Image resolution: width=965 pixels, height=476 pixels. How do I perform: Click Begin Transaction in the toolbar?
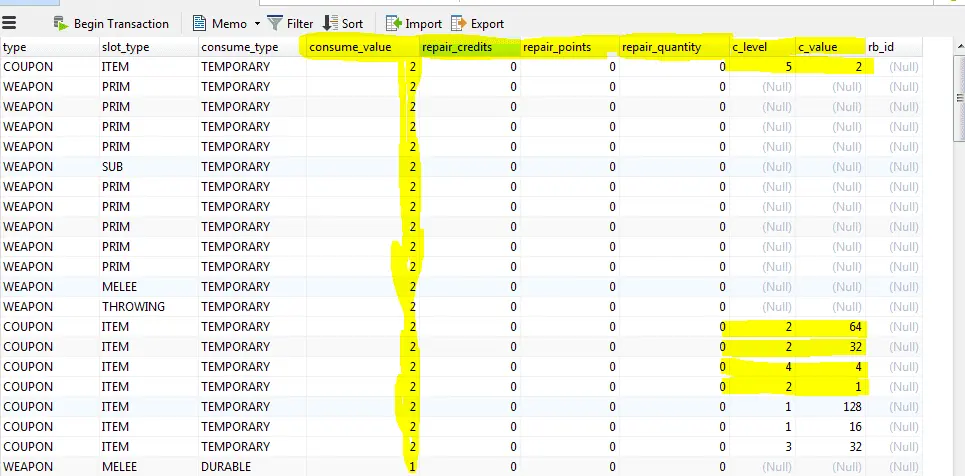(111, 24)
